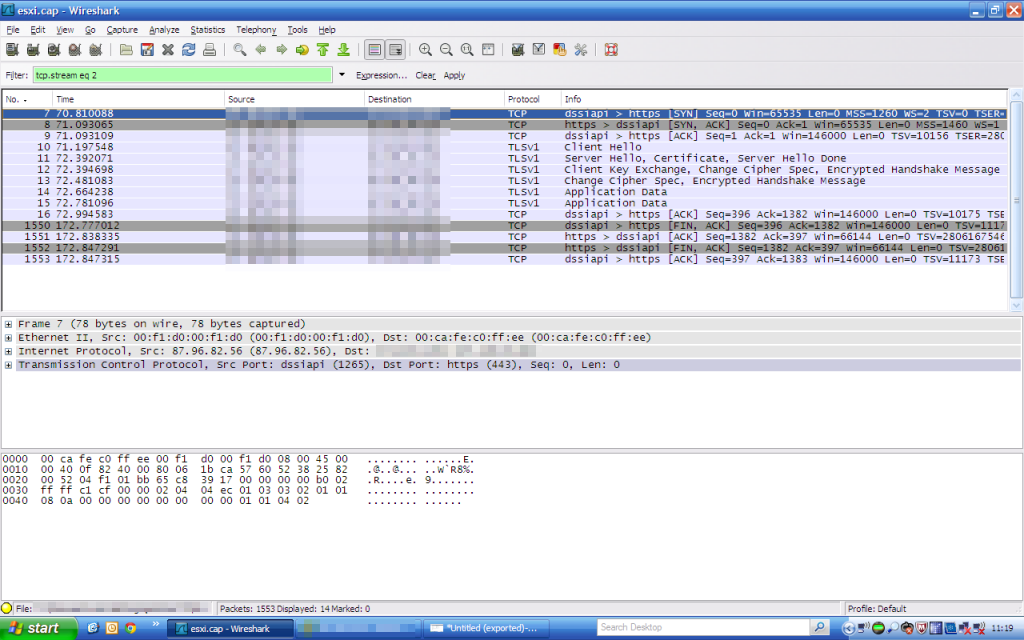Screen dimensions: 1024x640
Task: Clear the display filter
Action: coord(425,75)
